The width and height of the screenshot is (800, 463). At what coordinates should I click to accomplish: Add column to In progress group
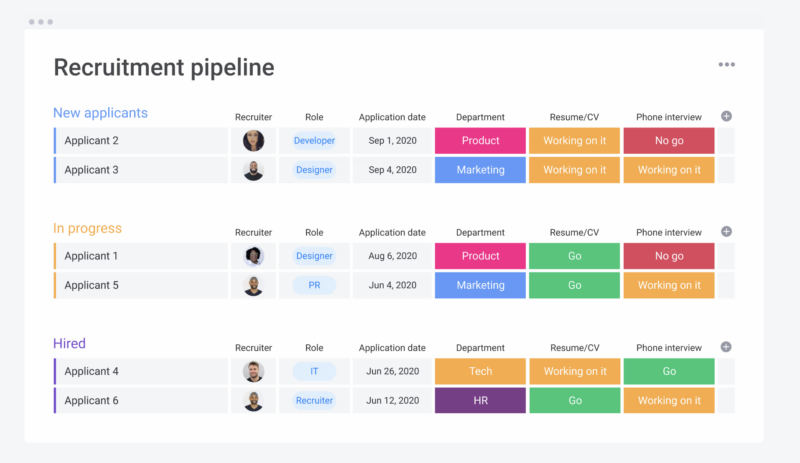point(726,232)
